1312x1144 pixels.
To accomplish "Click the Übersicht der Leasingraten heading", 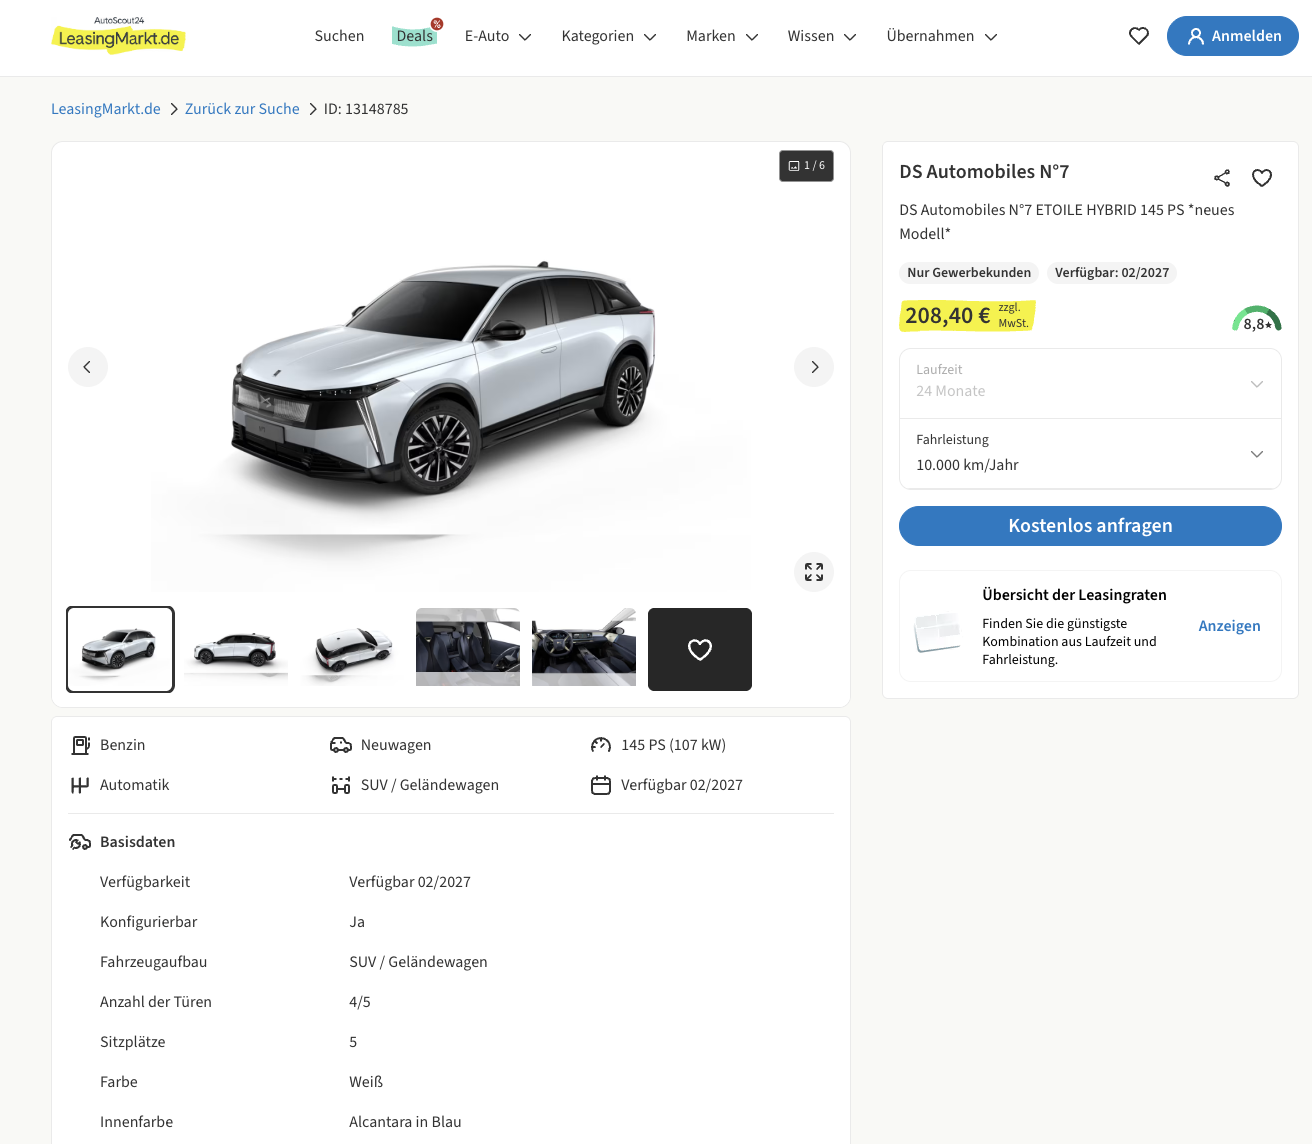I will [x=1074, y=595].
